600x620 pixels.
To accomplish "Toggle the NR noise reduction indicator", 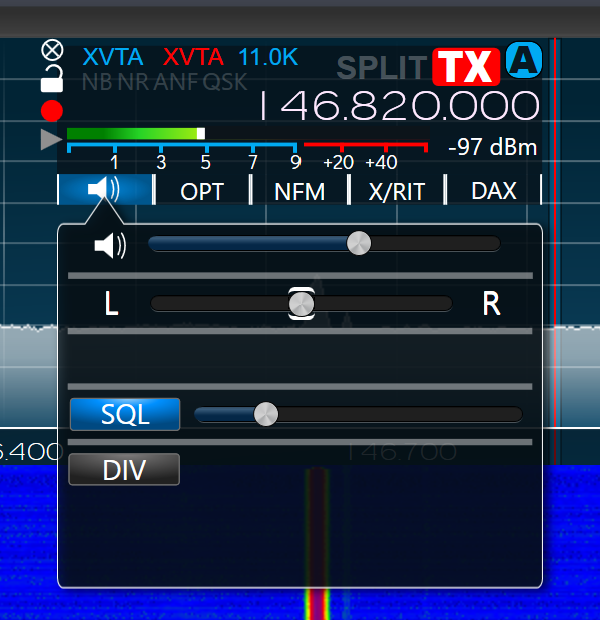I will [x=133, y=82].
